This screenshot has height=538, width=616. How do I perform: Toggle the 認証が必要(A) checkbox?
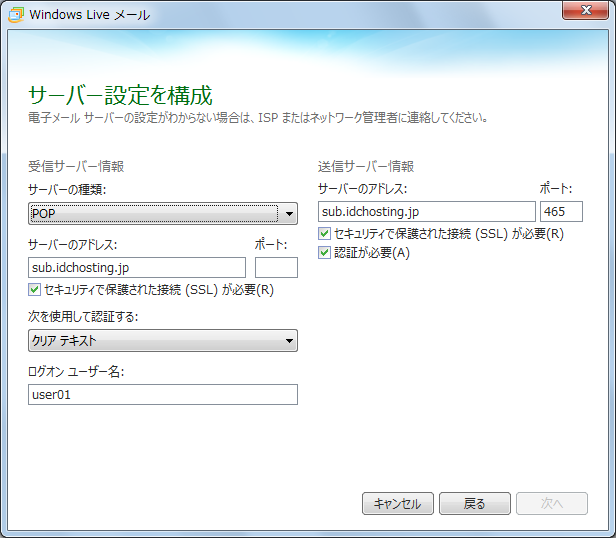point(324,252)
